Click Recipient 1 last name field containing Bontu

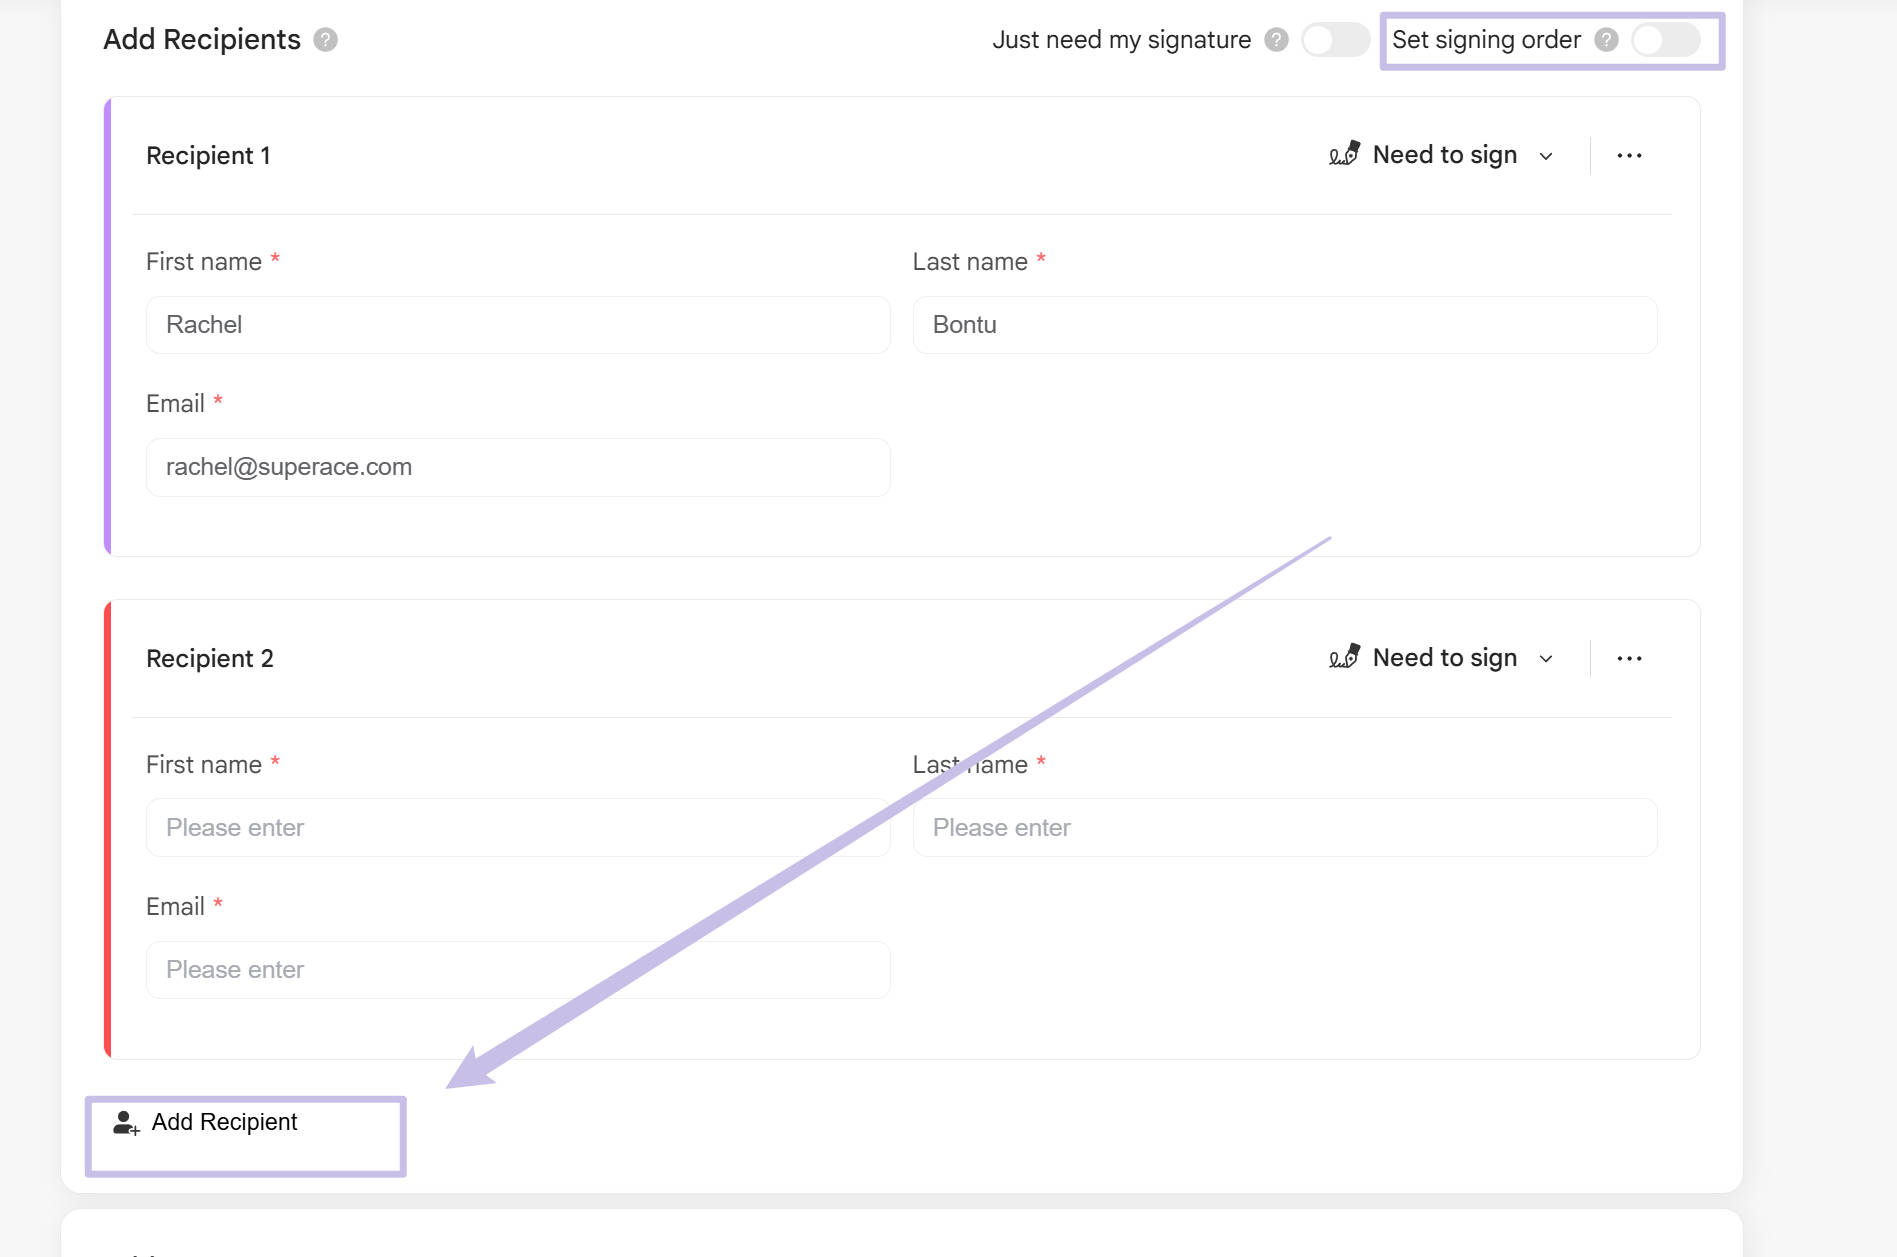tap(1284, 325)
